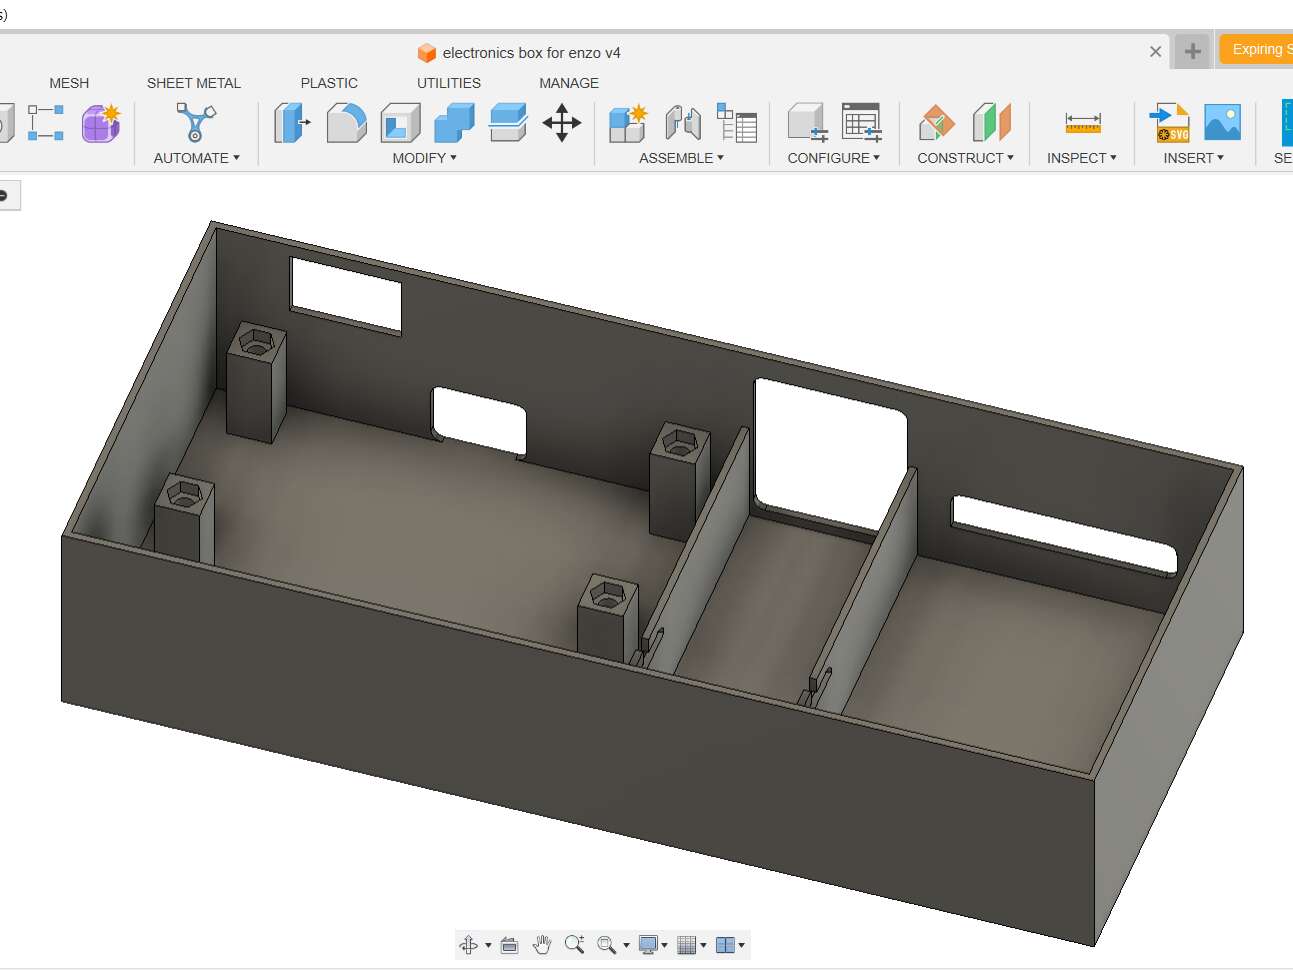Expand the Viewports dropdown arrow

pyautogui.click(x=741, y=945)
